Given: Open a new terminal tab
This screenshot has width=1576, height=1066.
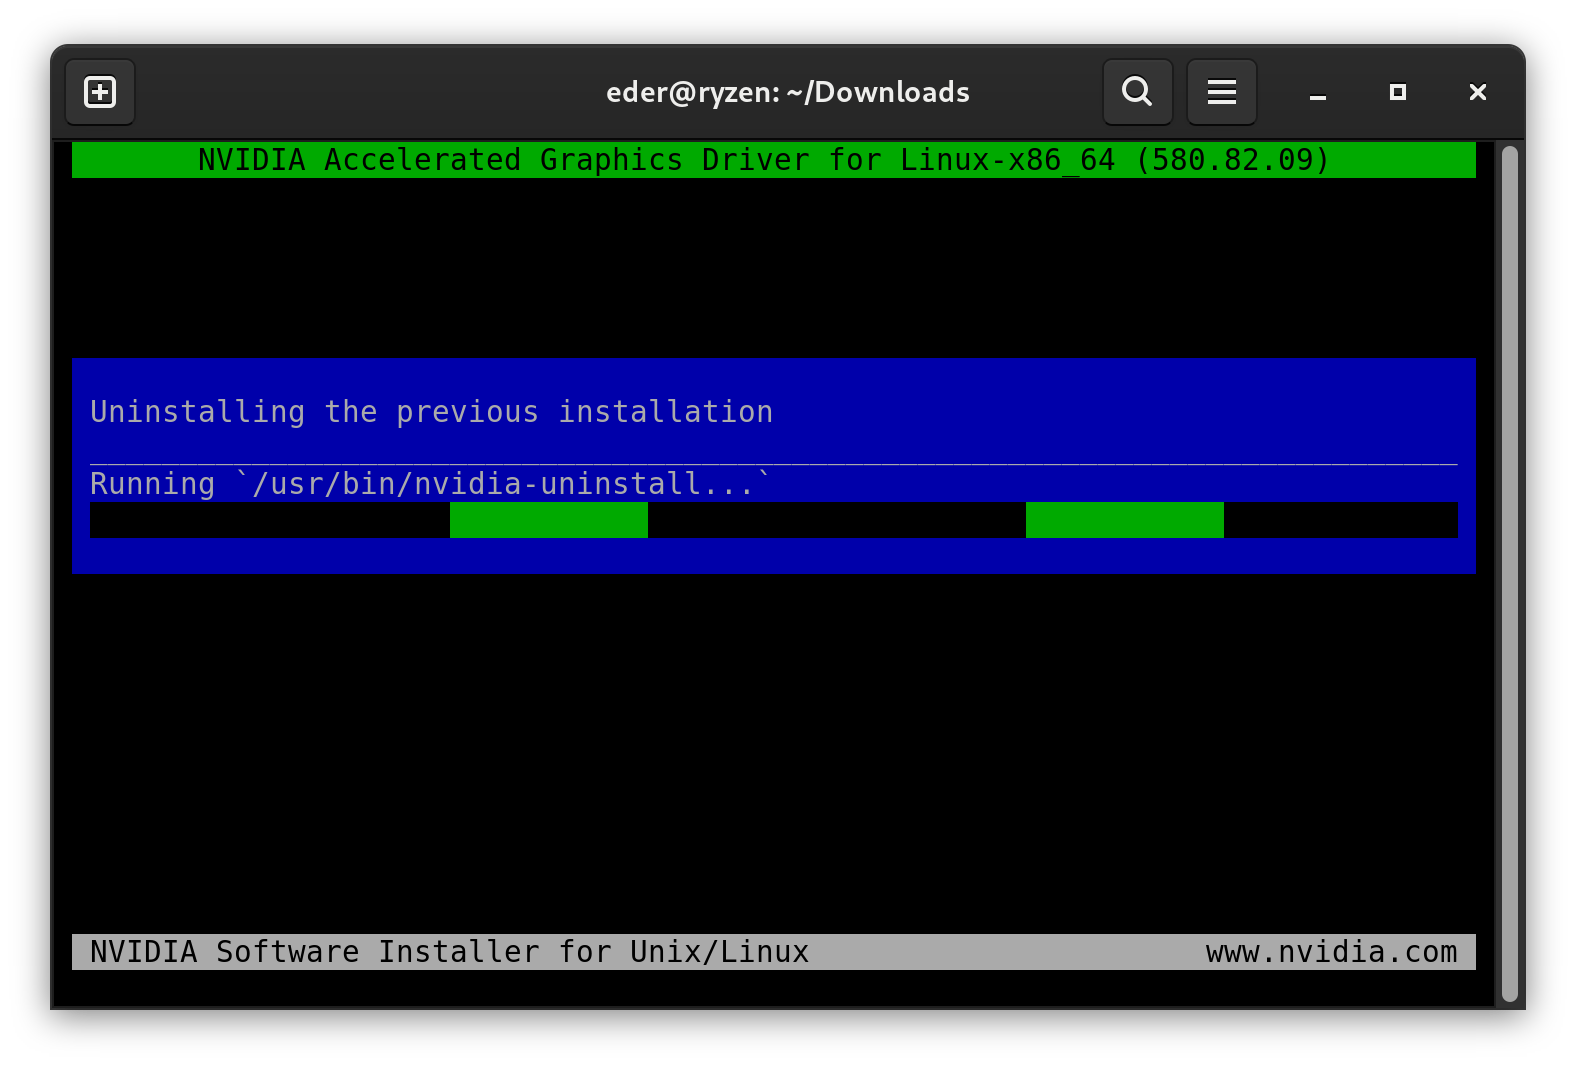Looking at the screenshot, I should coord(100,92).
